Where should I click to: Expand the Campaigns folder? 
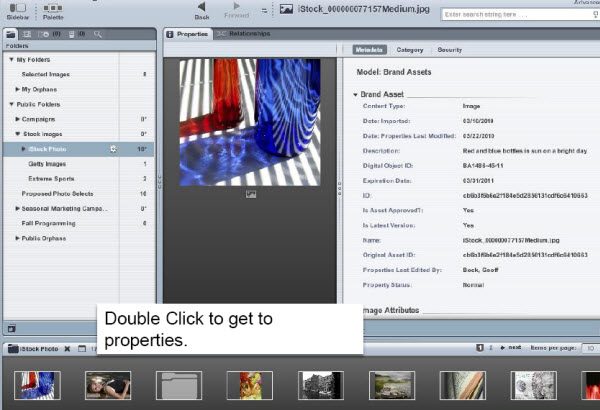click(17, 119)
